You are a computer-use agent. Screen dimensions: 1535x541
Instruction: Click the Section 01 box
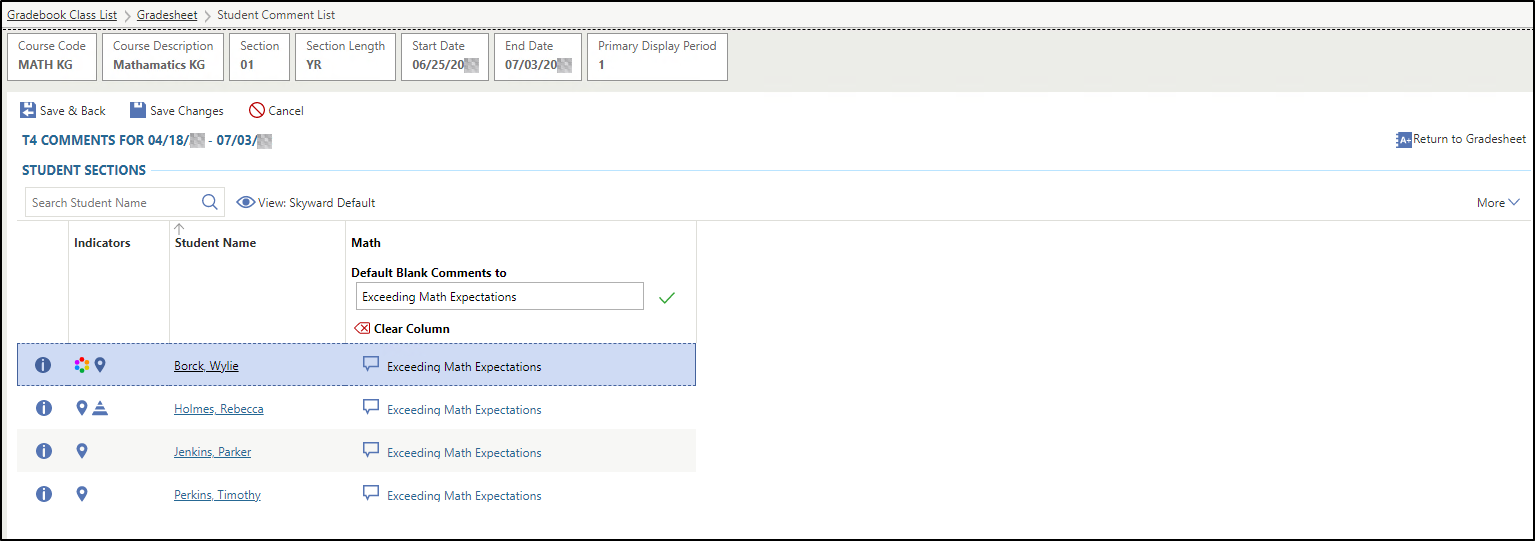259,56
